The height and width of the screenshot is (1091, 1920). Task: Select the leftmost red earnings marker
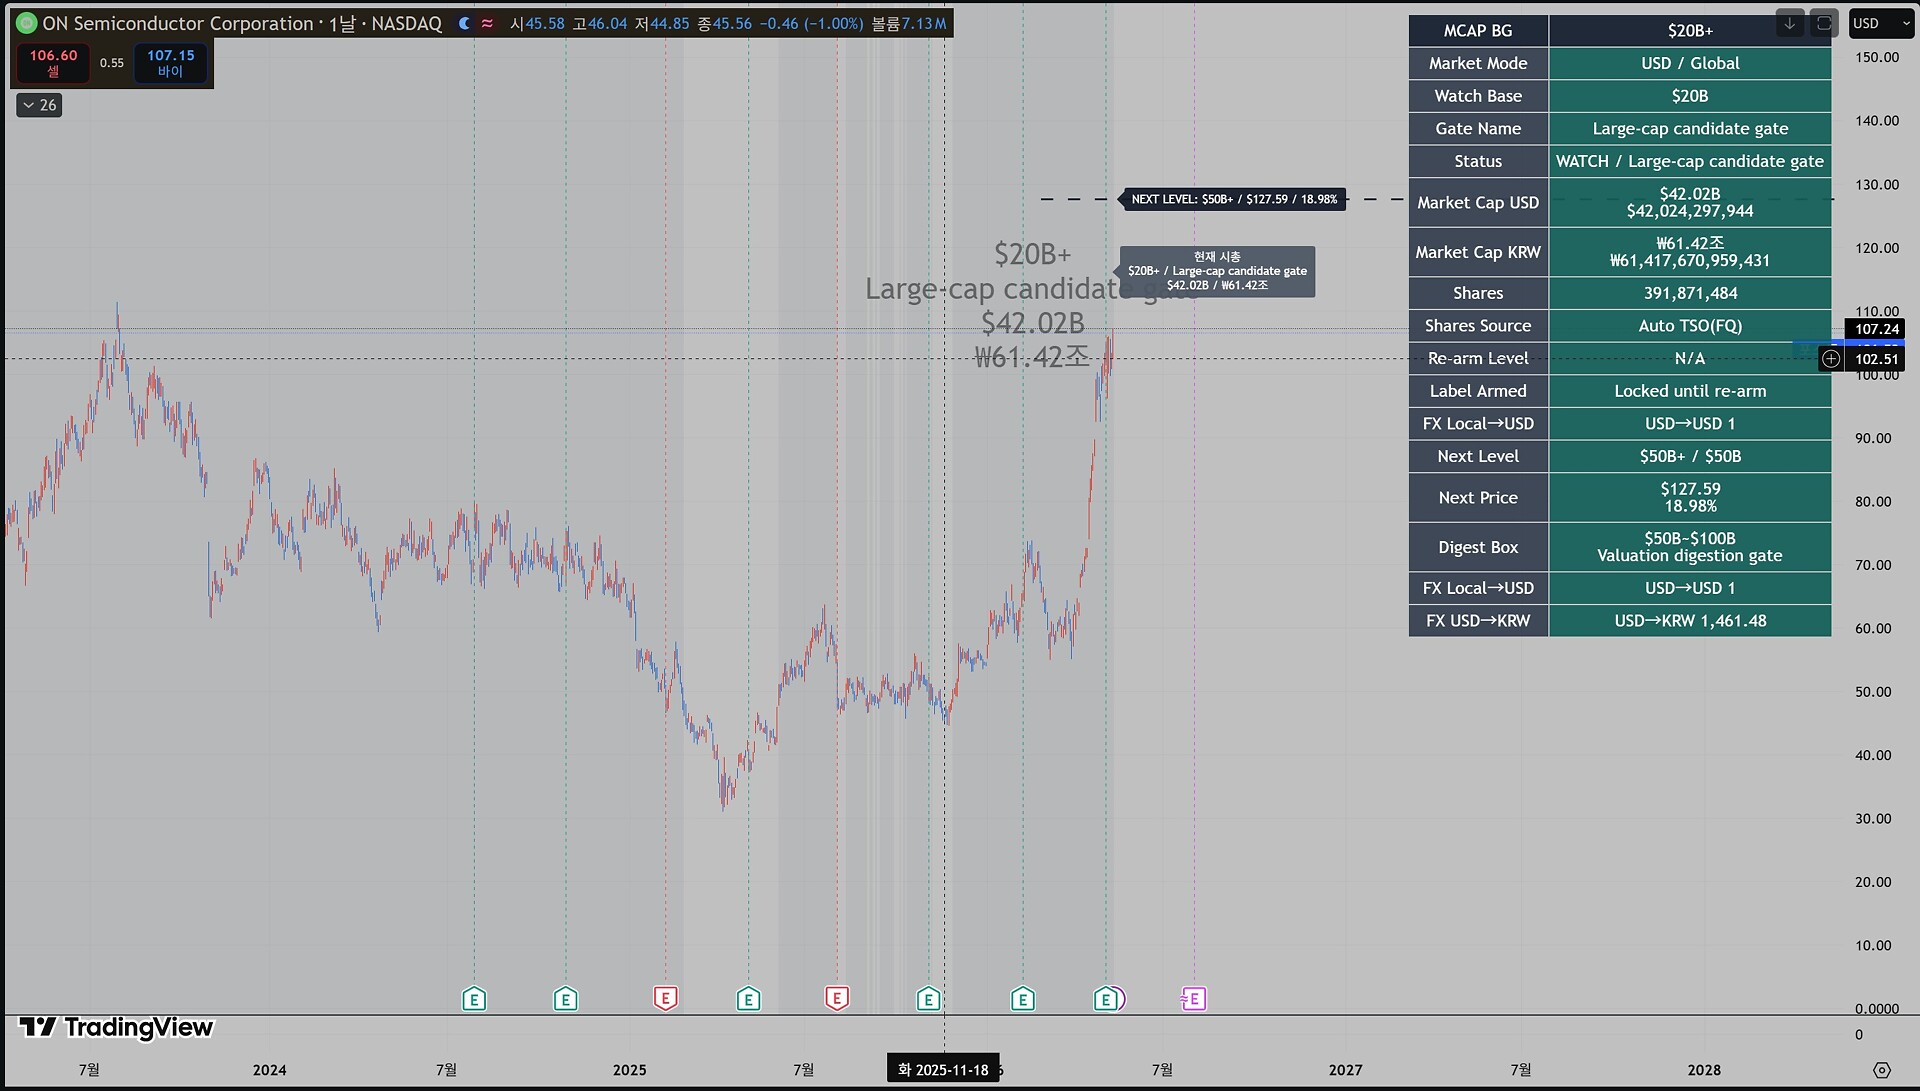click(666, 998)
